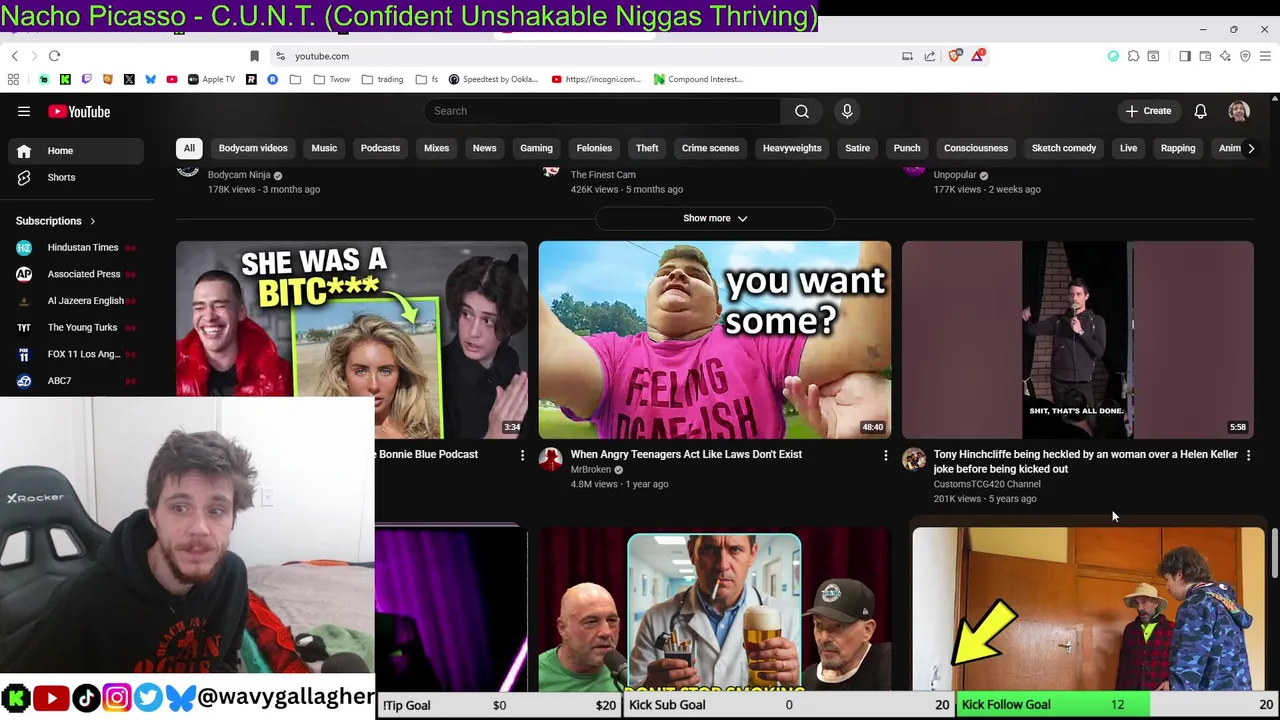
Task: Select the All filter chip
Action: click(x=189, y=148)
